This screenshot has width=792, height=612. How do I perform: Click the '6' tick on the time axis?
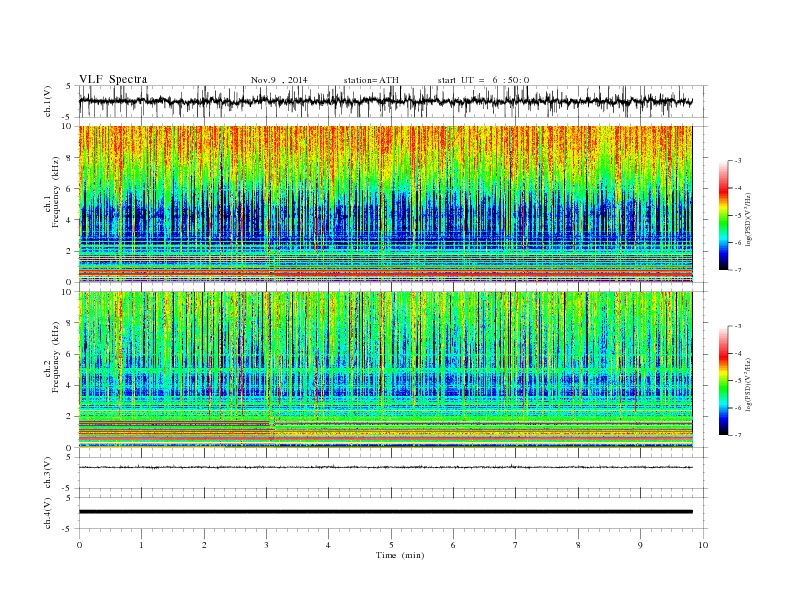click(x=453, y=545)
